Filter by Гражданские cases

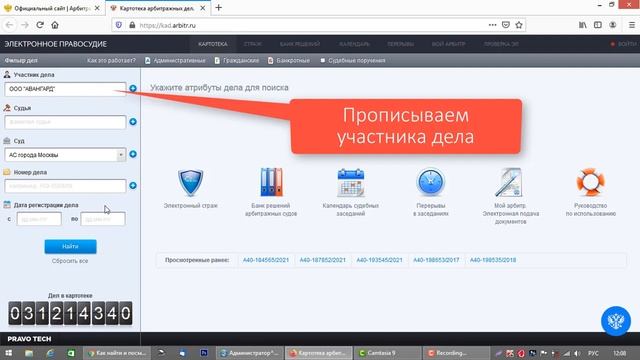click(x=237, y=60)
